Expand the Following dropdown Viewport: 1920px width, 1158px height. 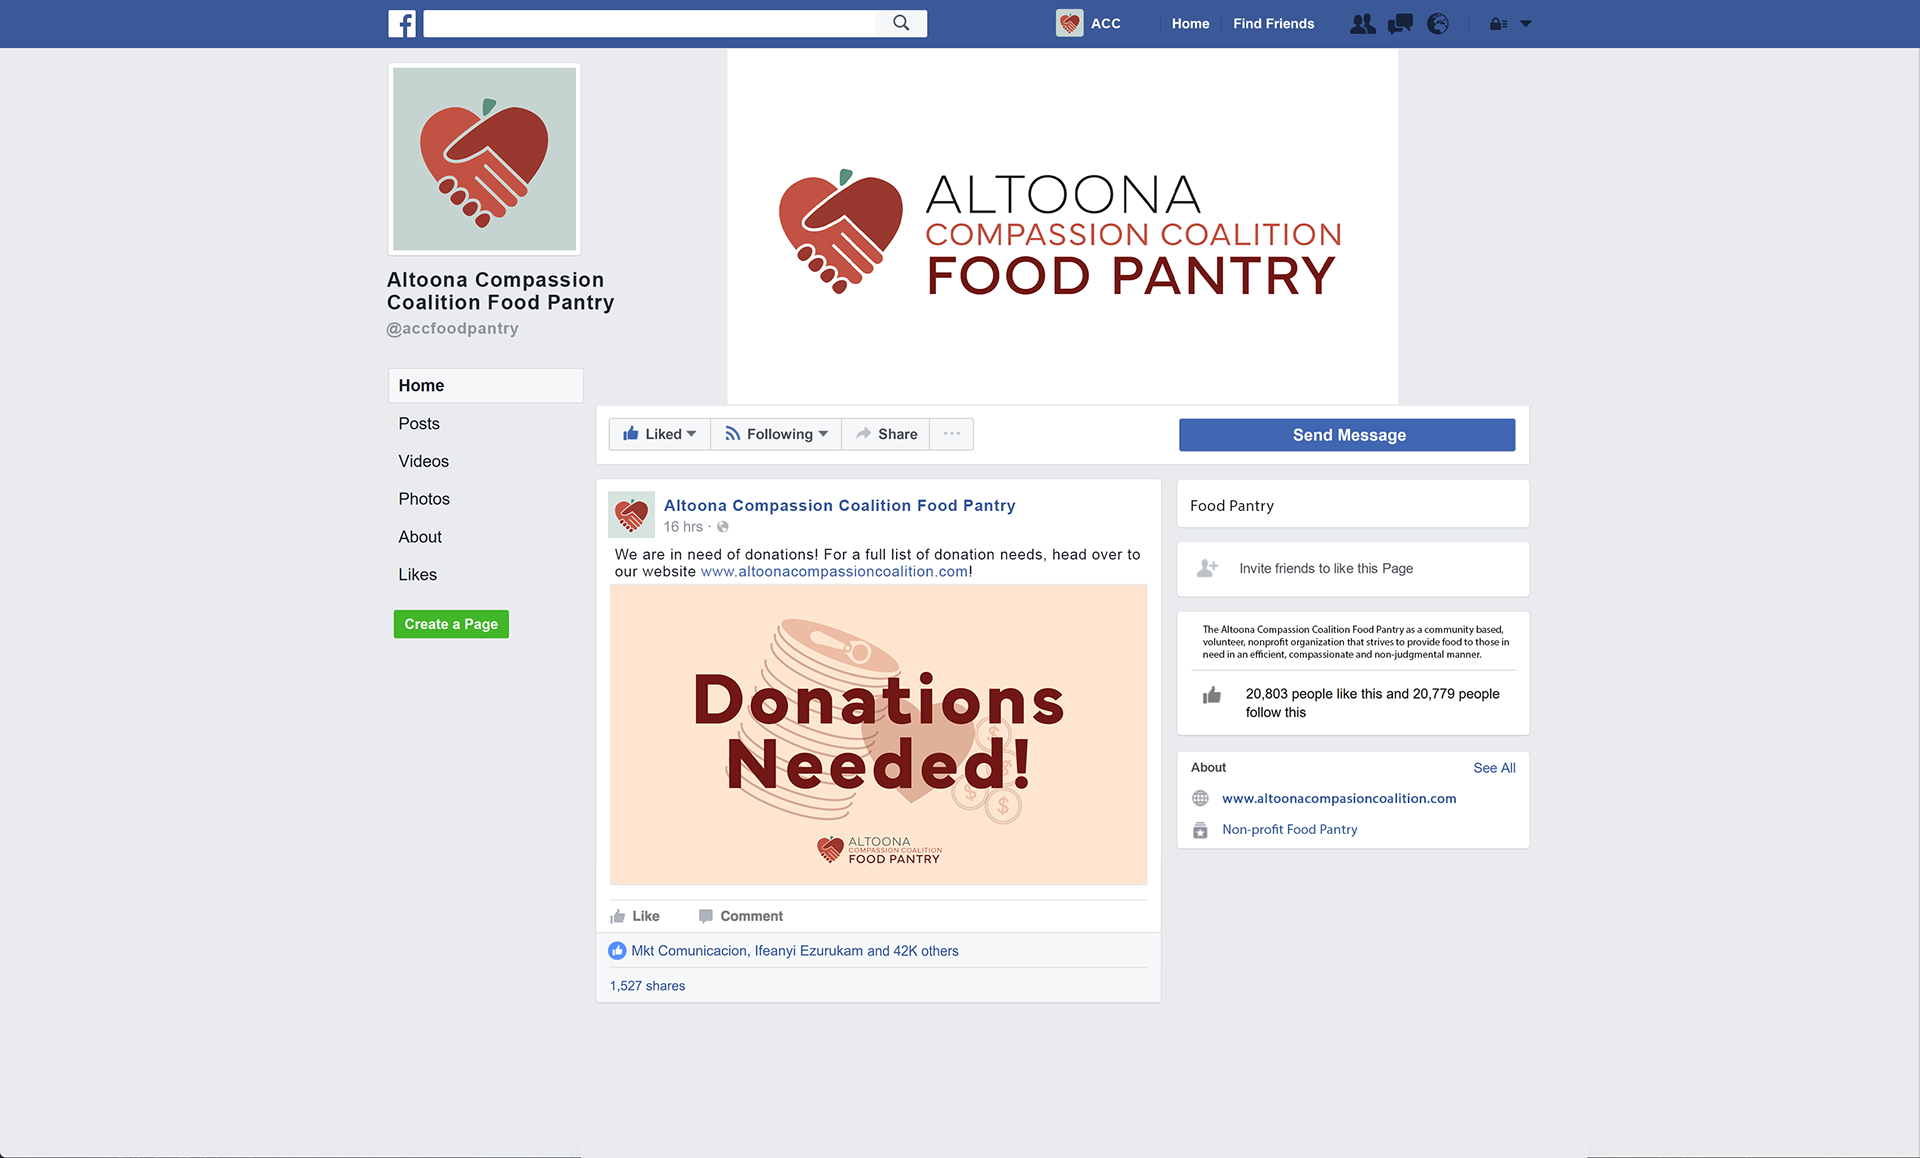777,434
